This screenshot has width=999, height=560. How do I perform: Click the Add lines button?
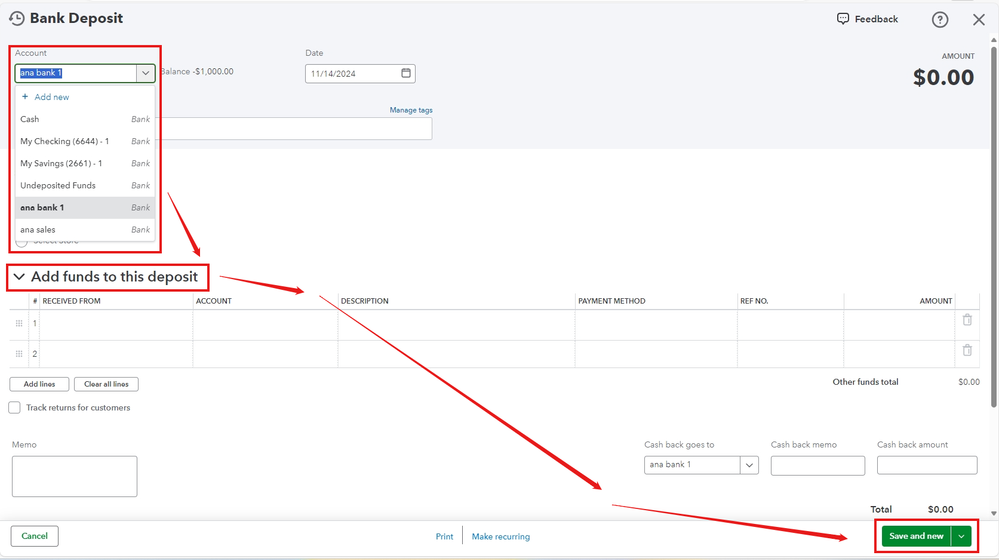(40, 384)
